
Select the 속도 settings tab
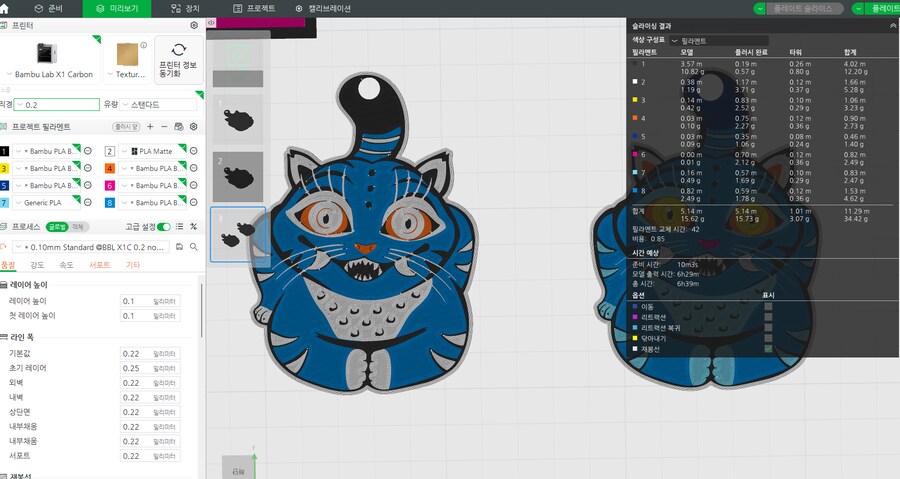[67, 265]
